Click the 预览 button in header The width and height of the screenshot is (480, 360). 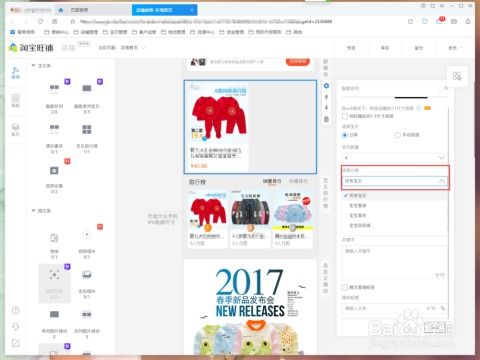tap(351, 48)
